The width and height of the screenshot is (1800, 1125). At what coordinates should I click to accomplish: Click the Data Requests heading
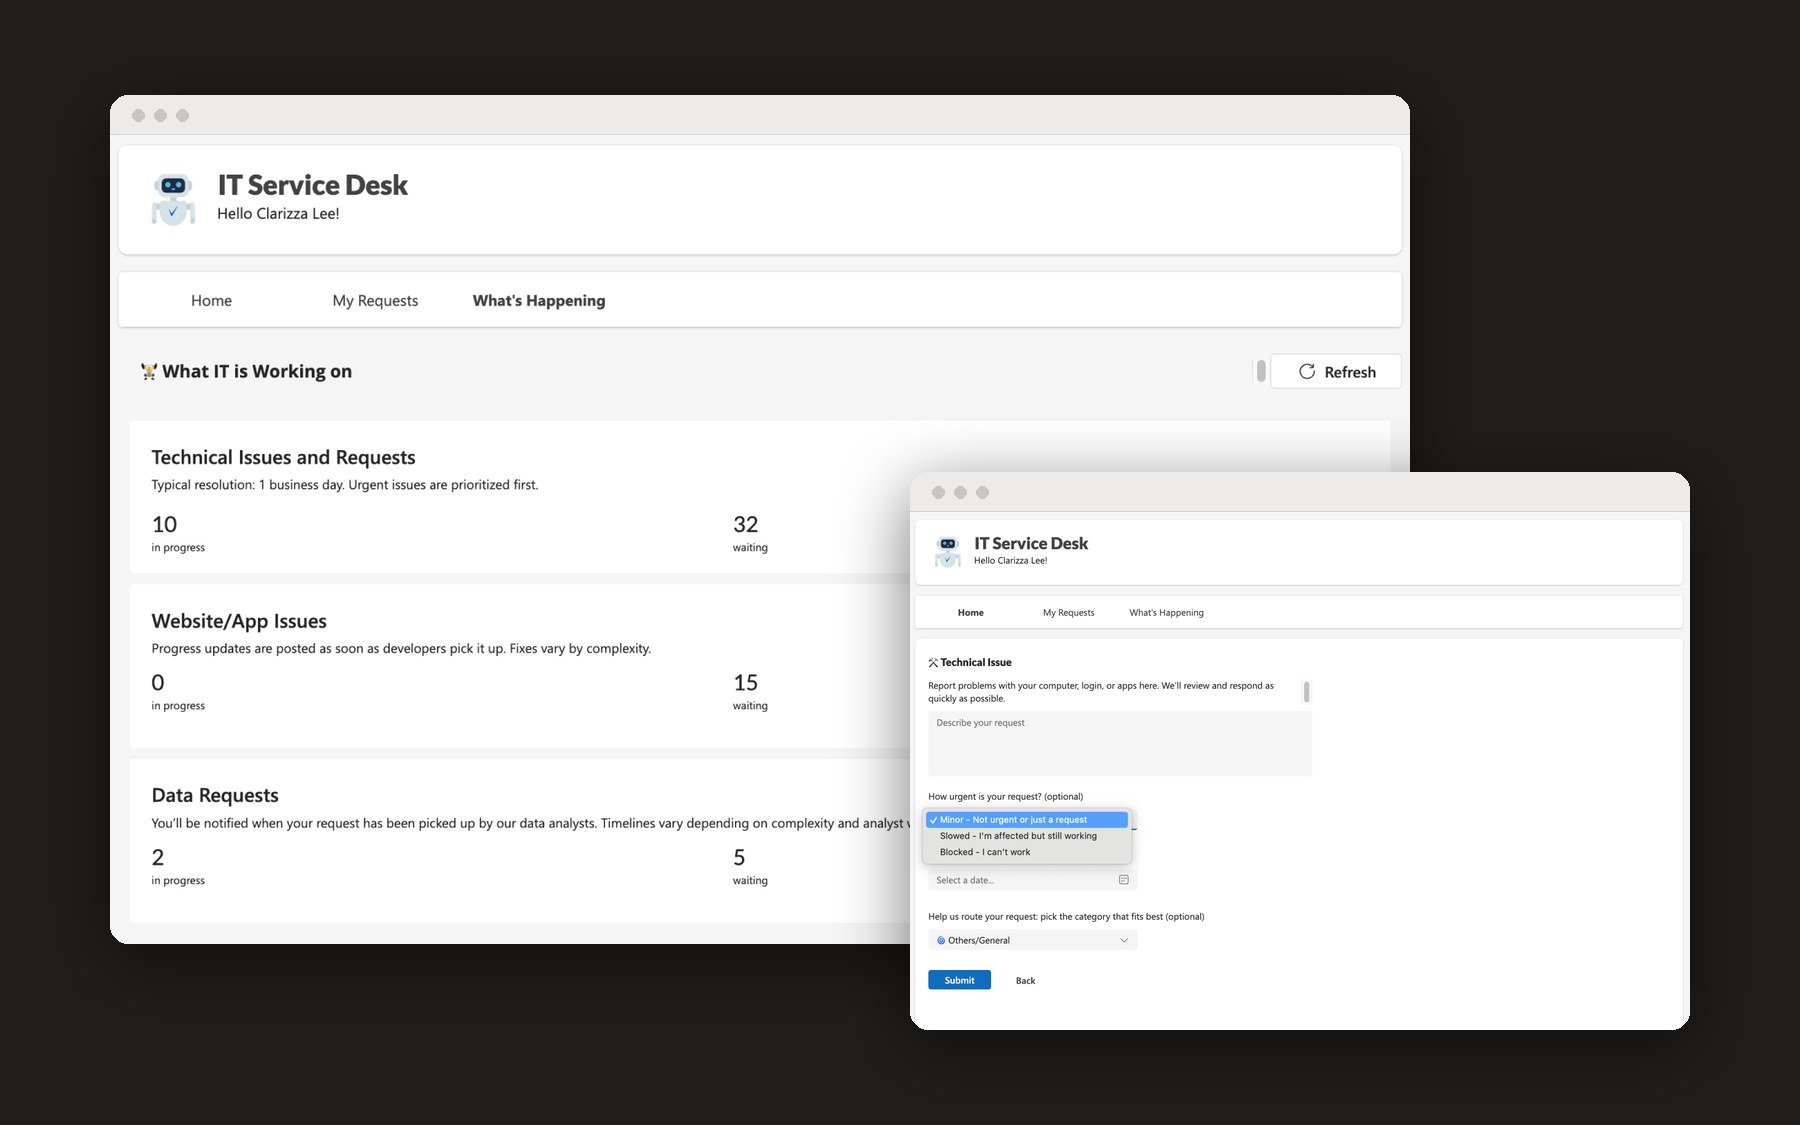[x=215, y=795]
